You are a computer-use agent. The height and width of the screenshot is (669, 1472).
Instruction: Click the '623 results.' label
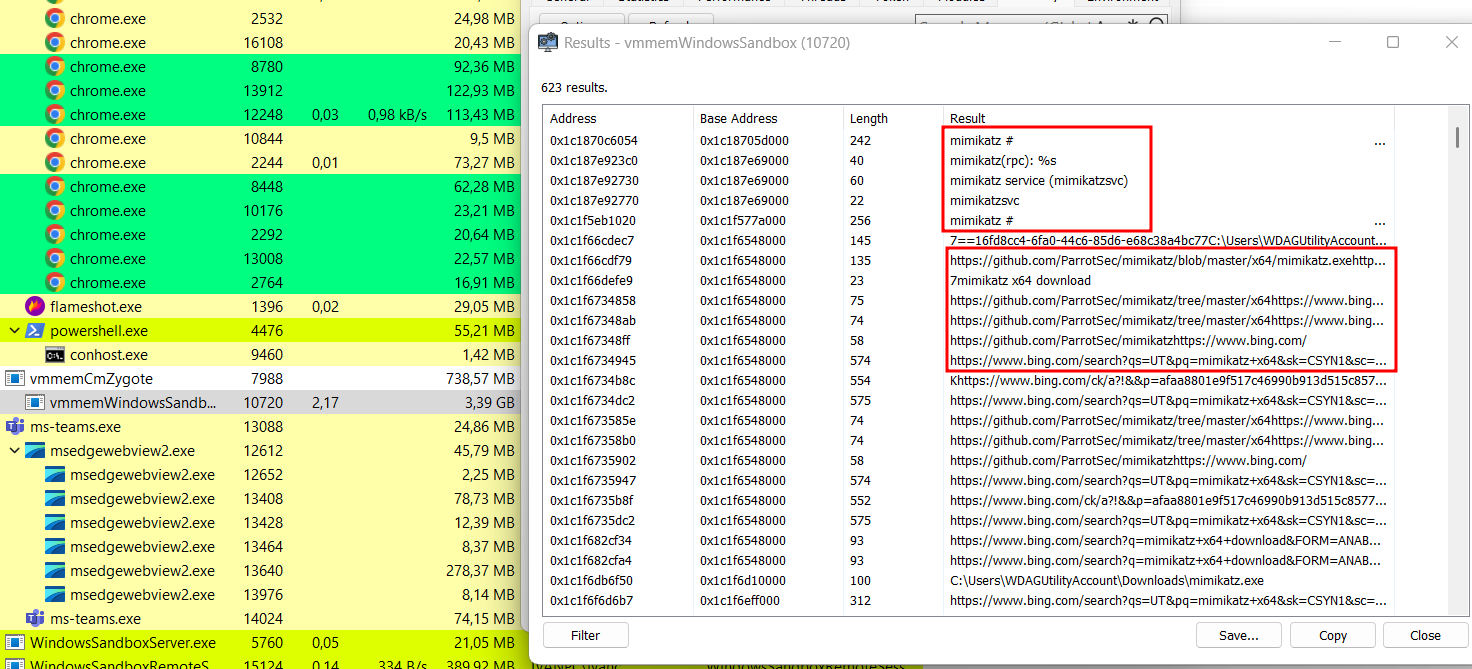[574, 87]
